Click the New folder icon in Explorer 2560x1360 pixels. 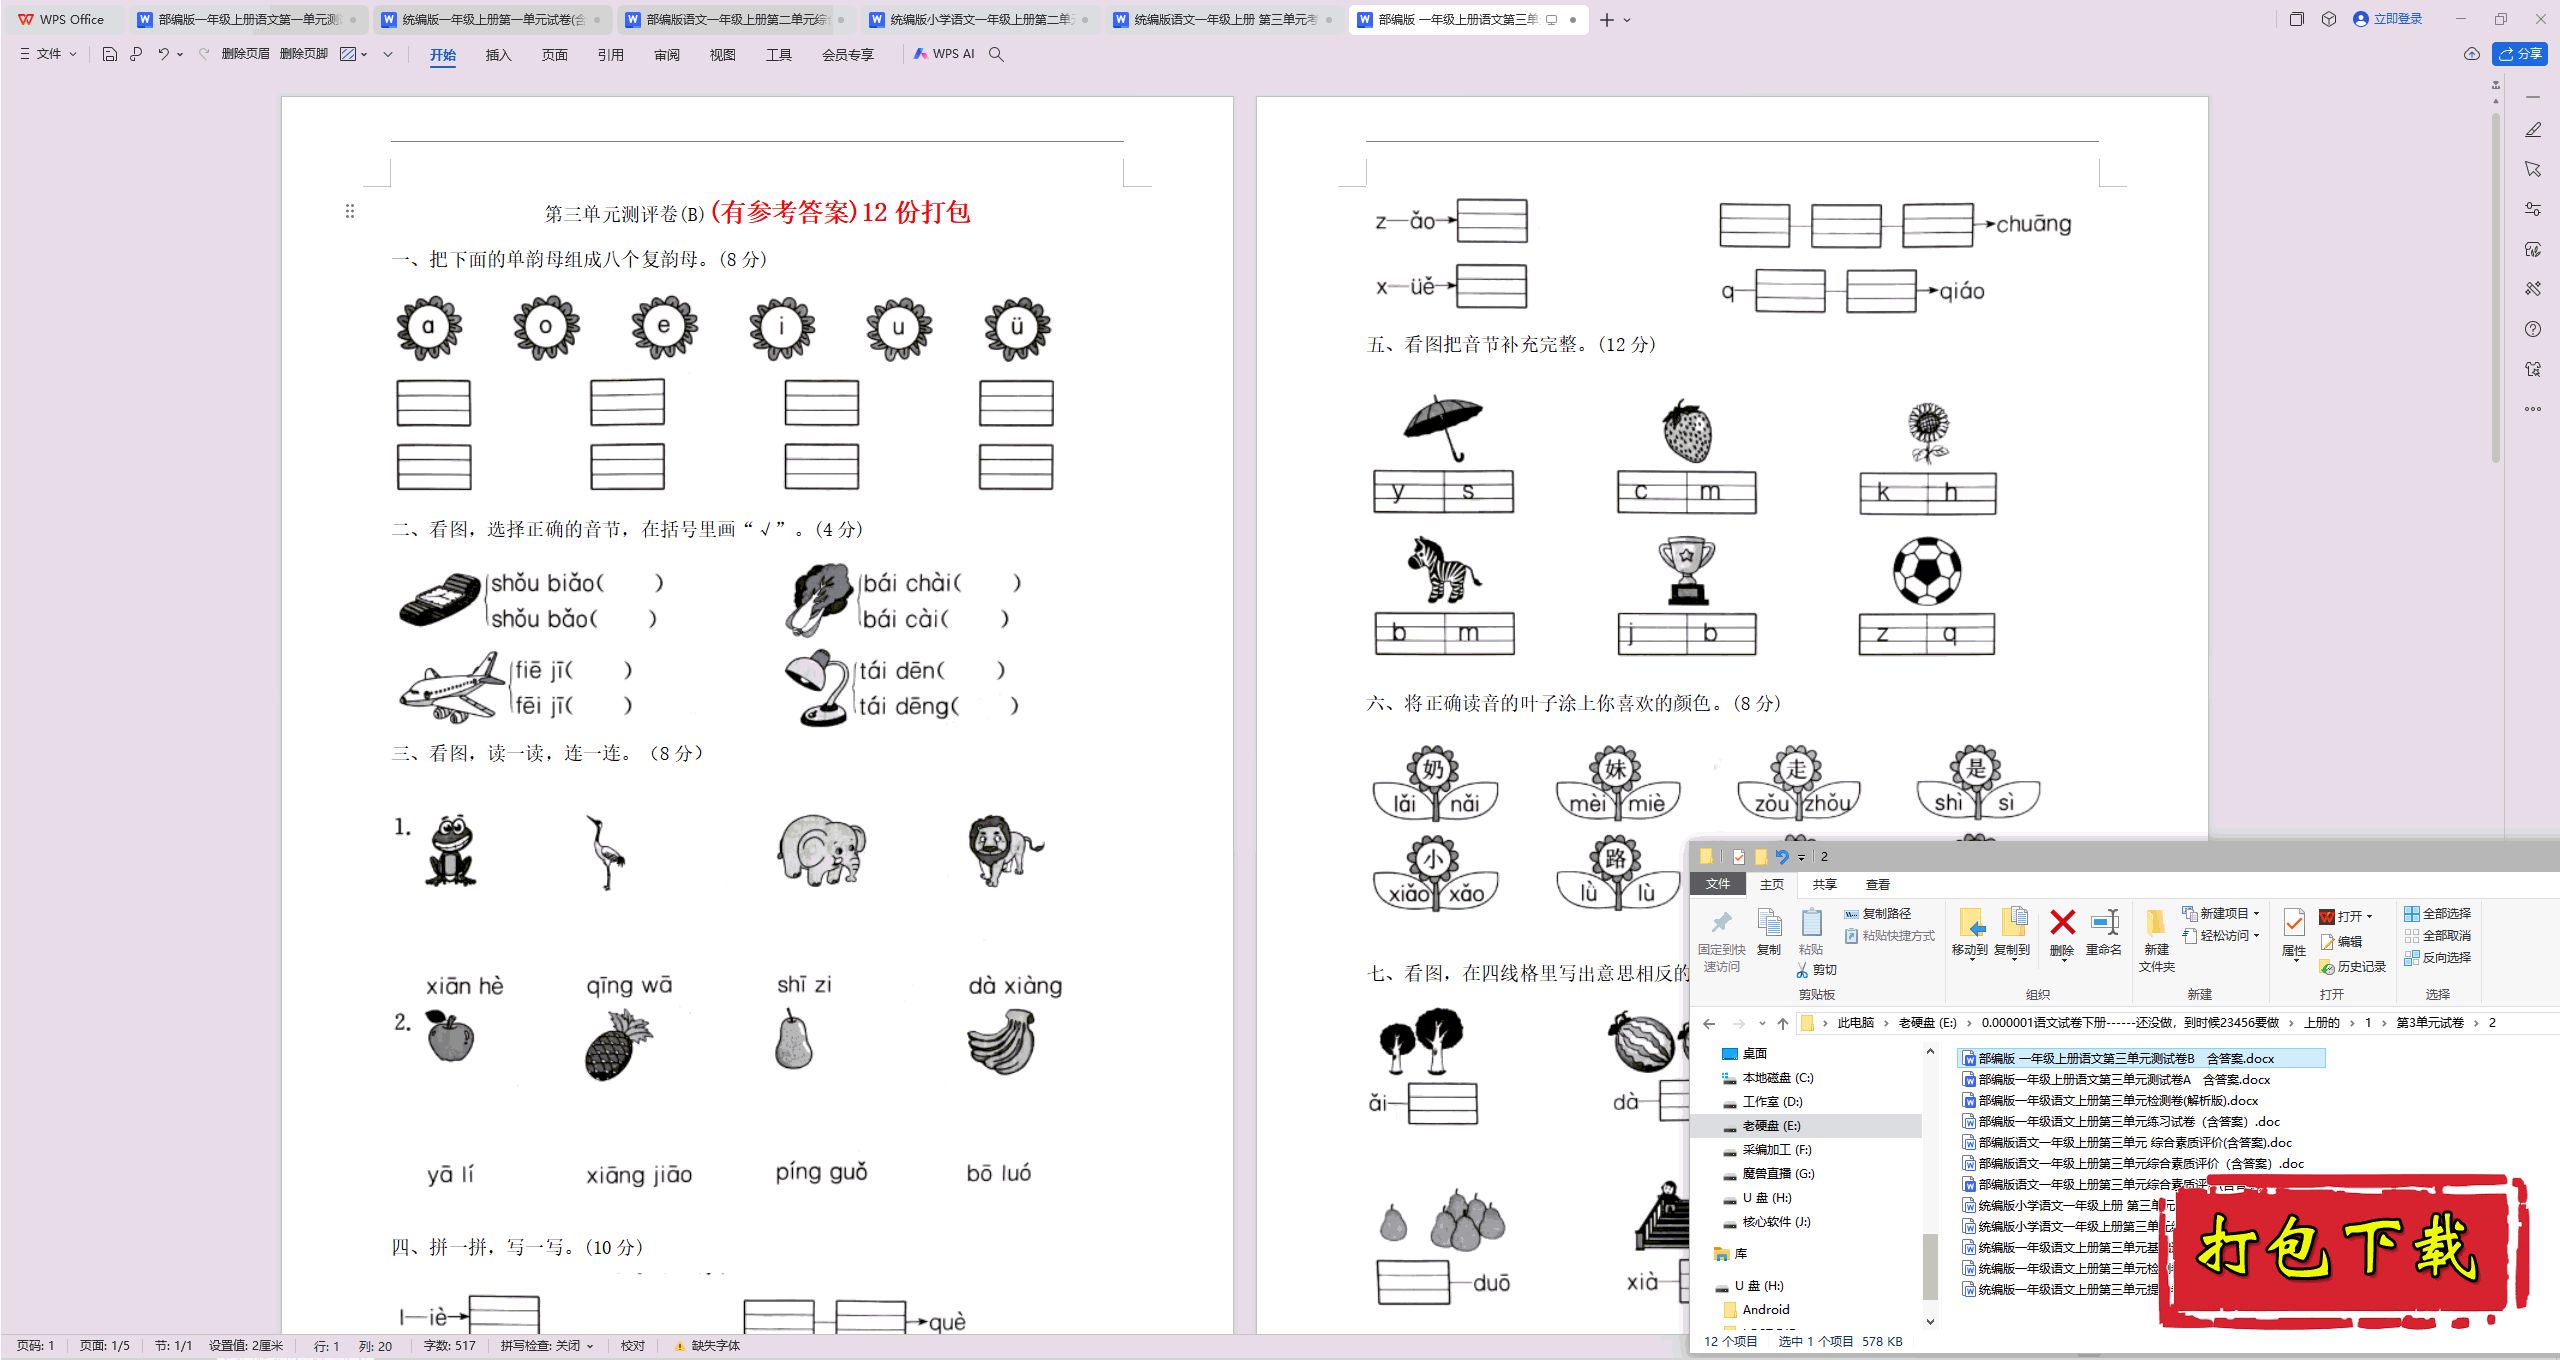point(2156,922)
